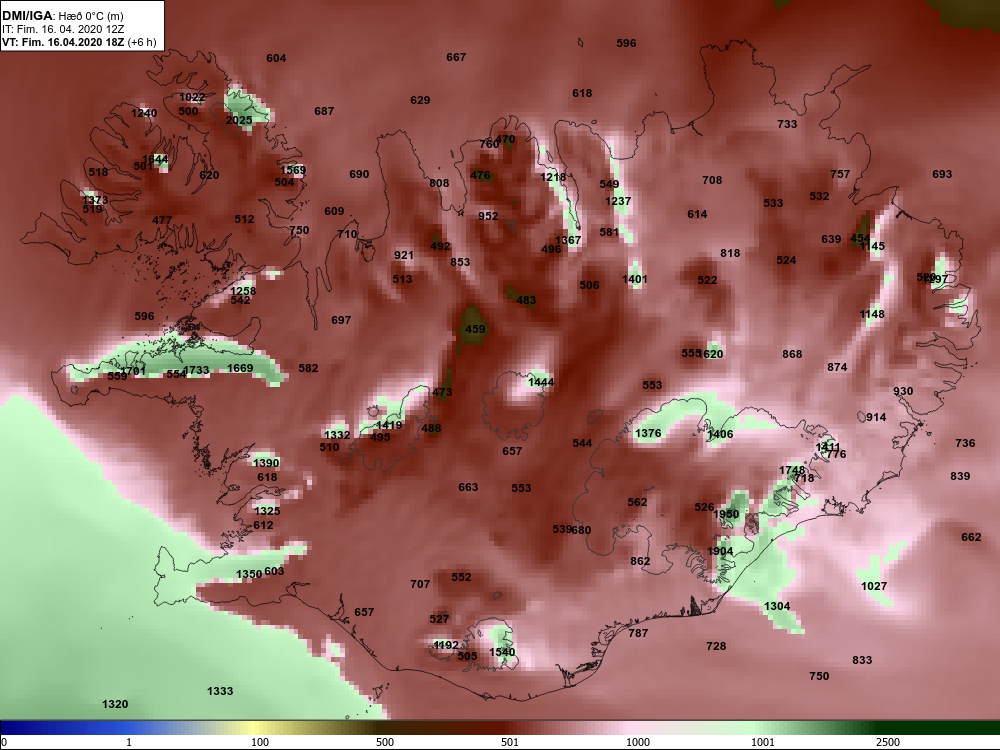Click the 862 height value
1000x750 pixels.
(x=640, y=561)
